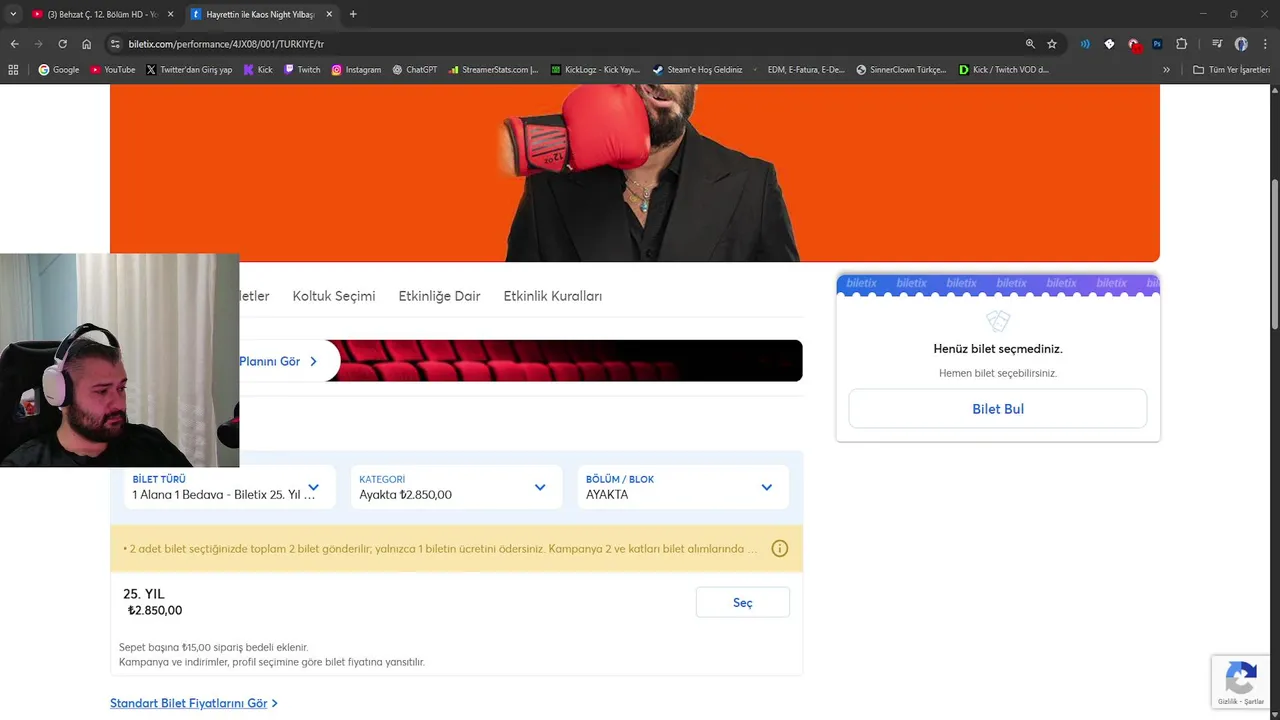Bookmark this page with the star icon
Image resolution: width=1280 pixels, height=720 pixels.
click(1052, 44)
